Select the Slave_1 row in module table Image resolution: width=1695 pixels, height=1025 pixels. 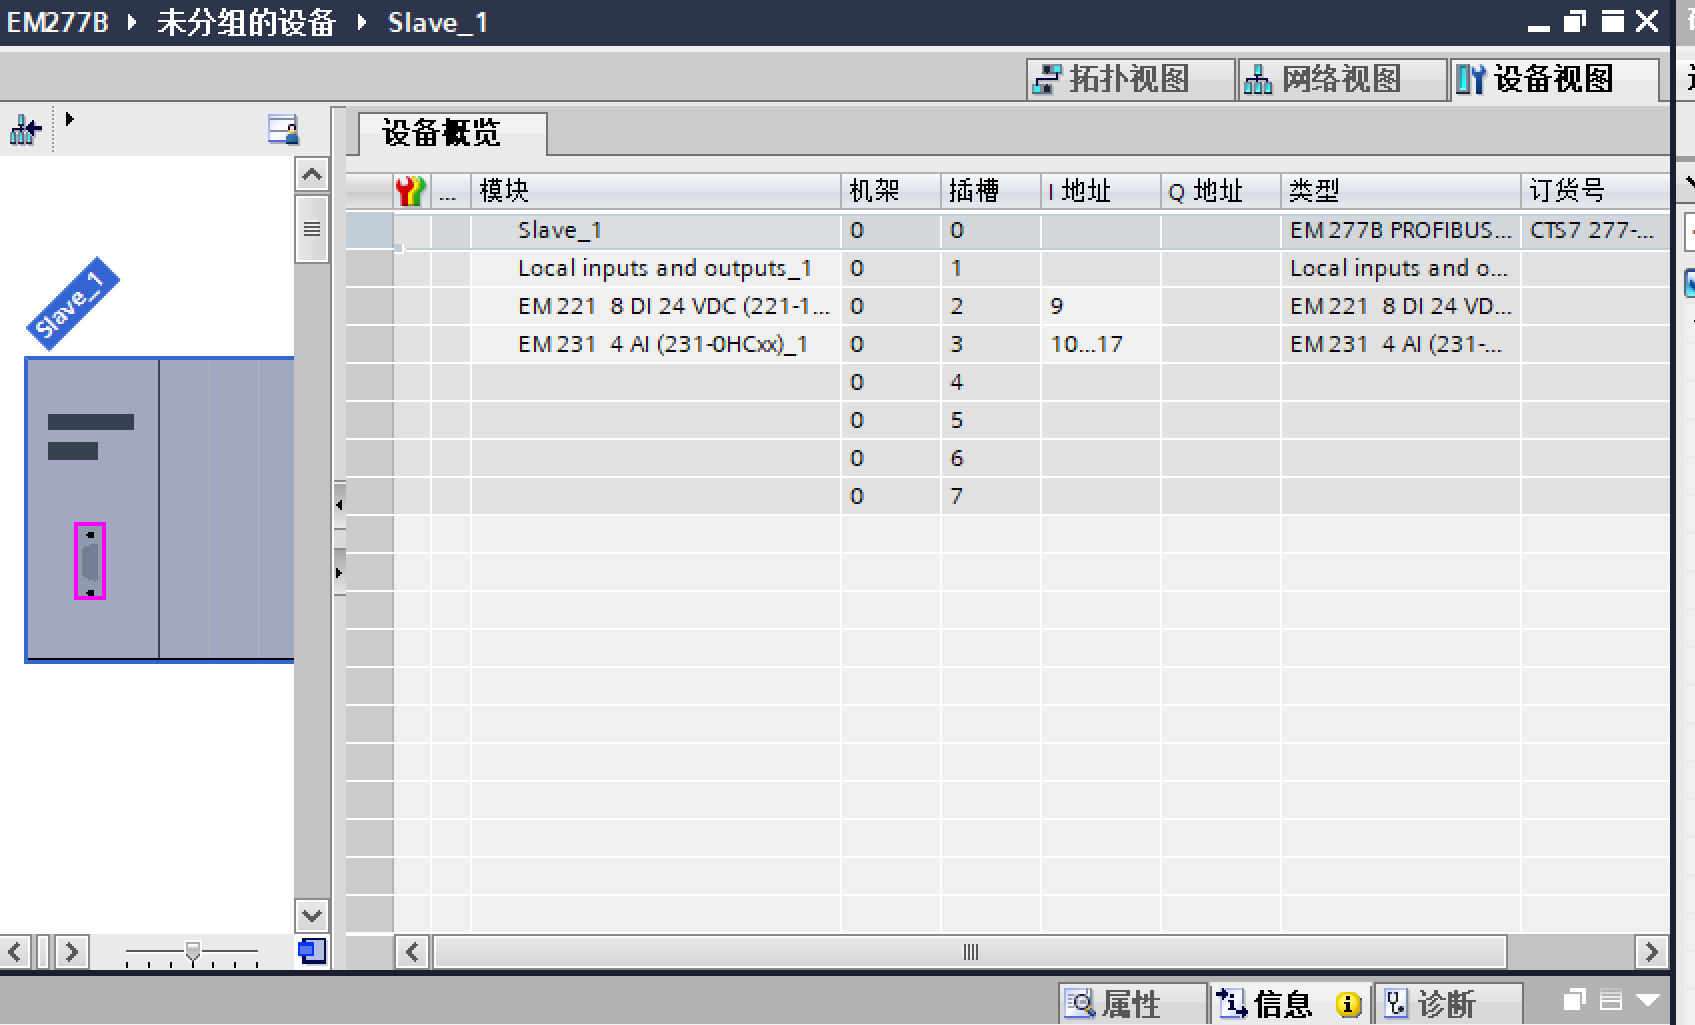click(1007, 230)
